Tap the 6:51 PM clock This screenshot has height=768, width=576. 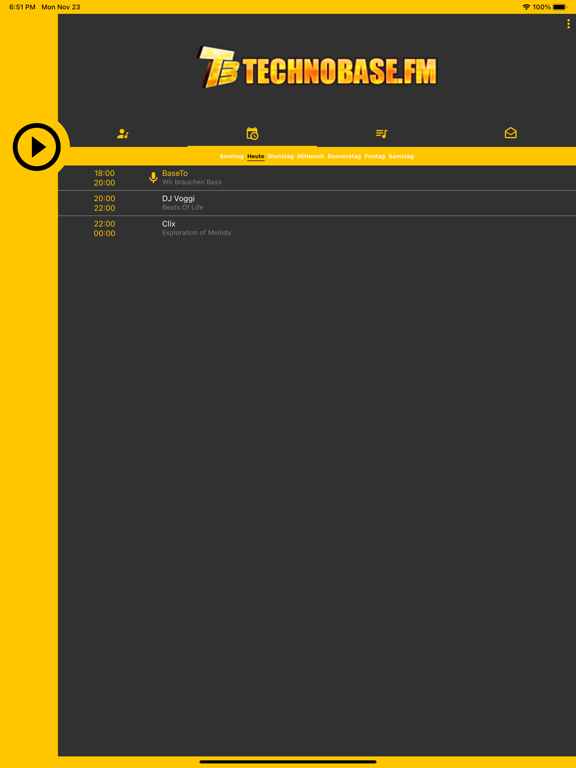(x=22, y=7)
